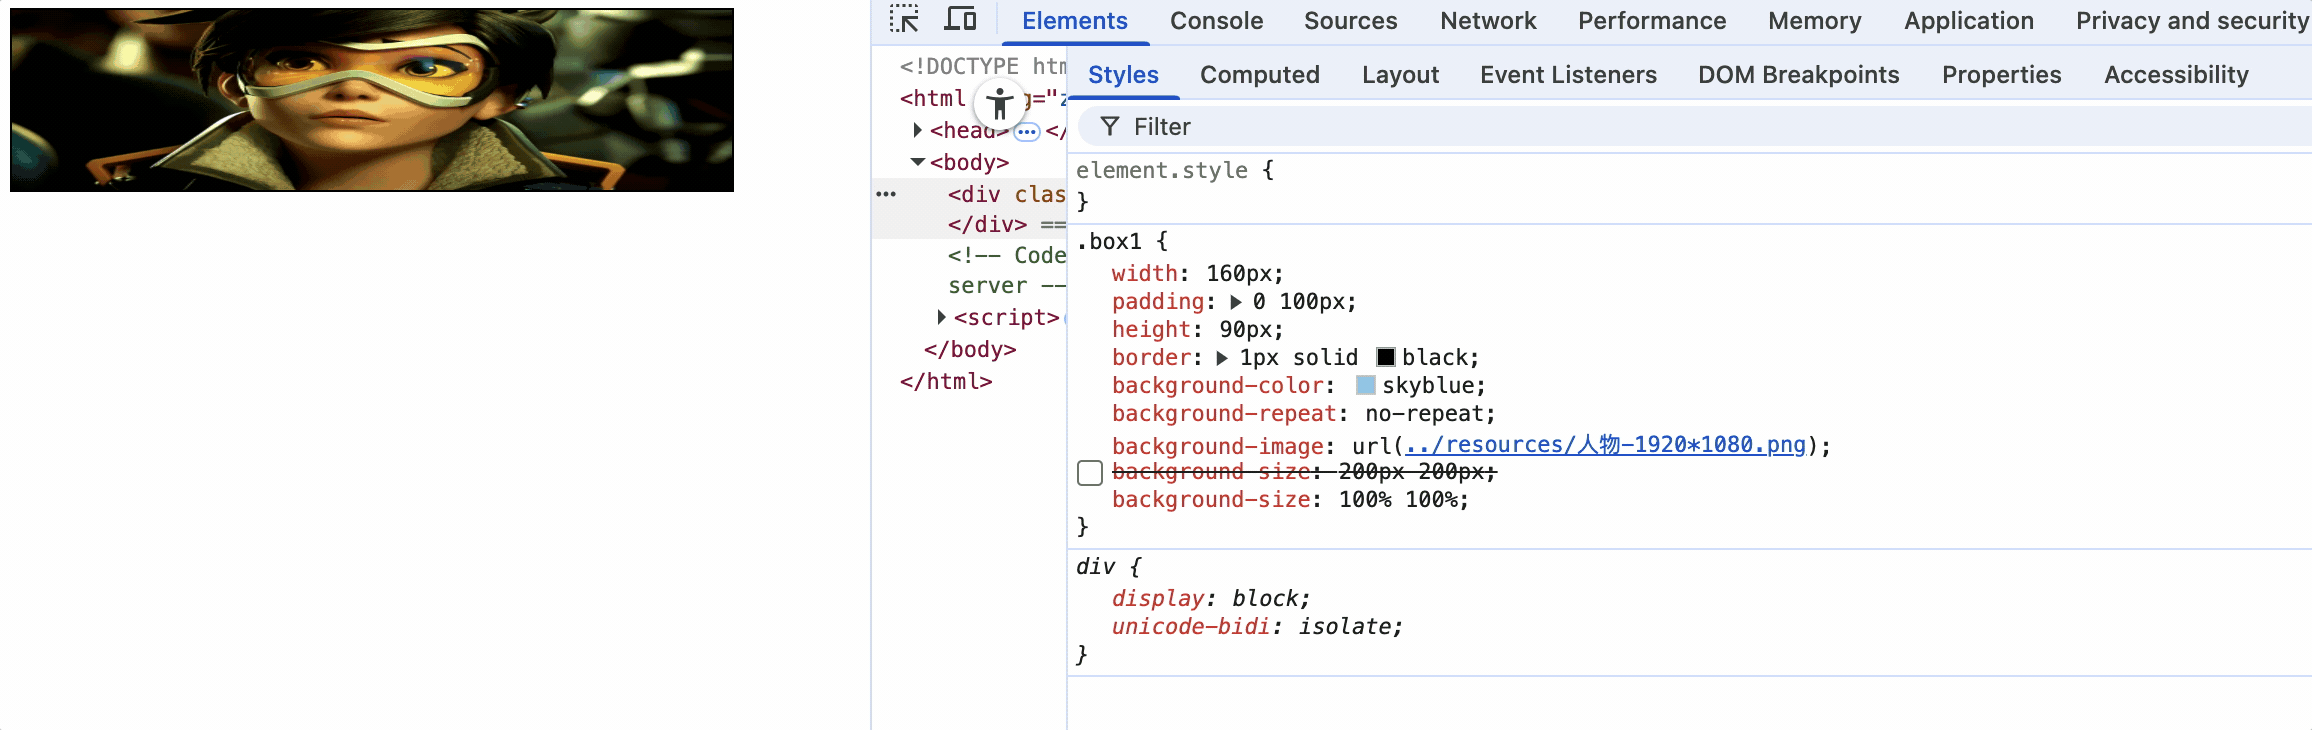
Task: Open the black border color swatch
Action: pos(1386,357)
